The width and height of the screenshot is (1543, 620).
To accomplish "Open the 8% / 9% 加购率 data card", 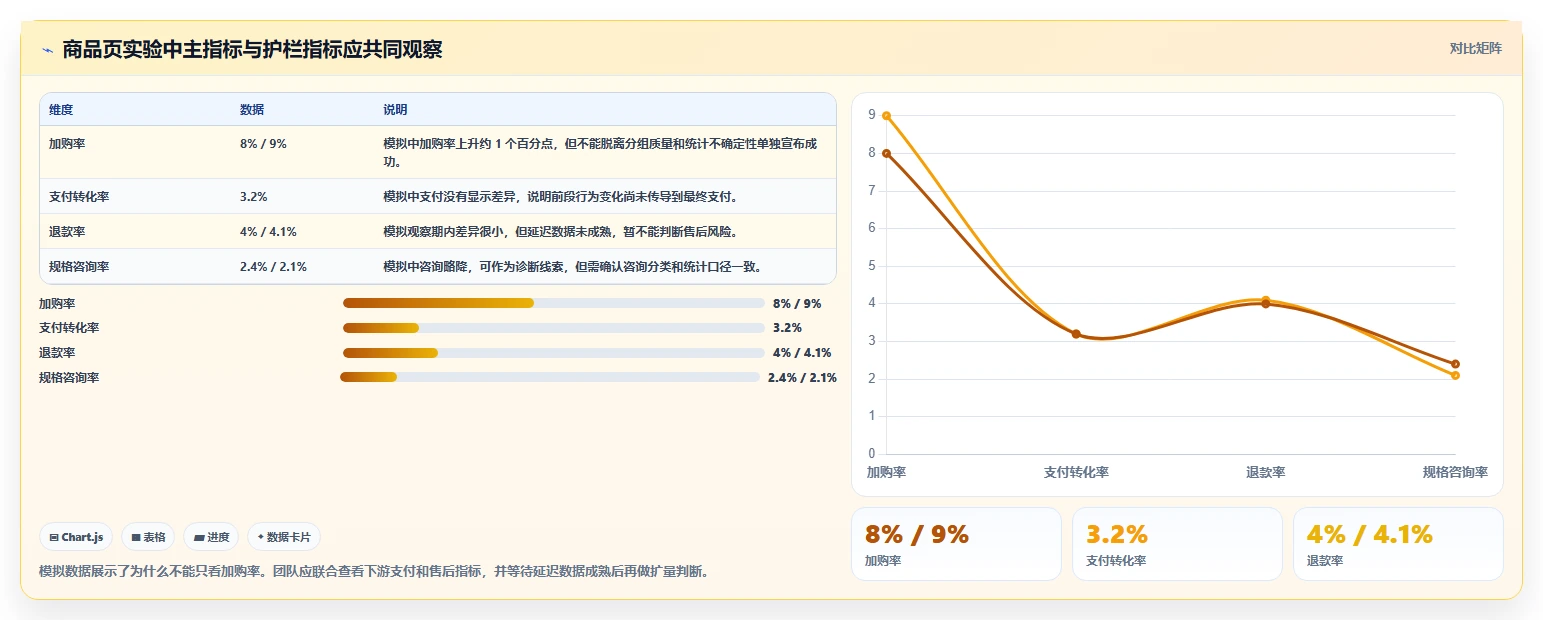I will [x=956, y=544].
